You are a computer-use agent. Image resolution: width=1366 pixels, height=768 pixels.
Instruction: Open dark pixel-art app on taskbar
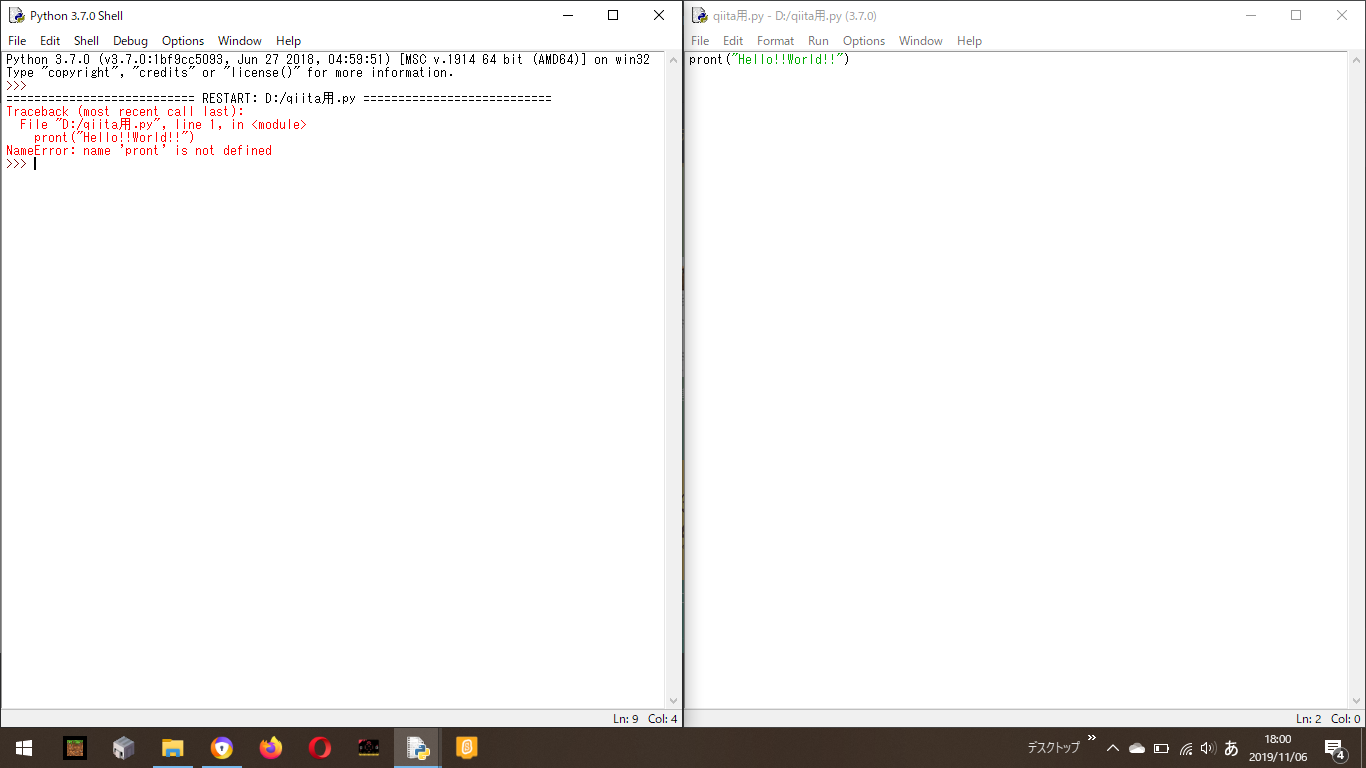pyautogui.click(x=368, y=747)
